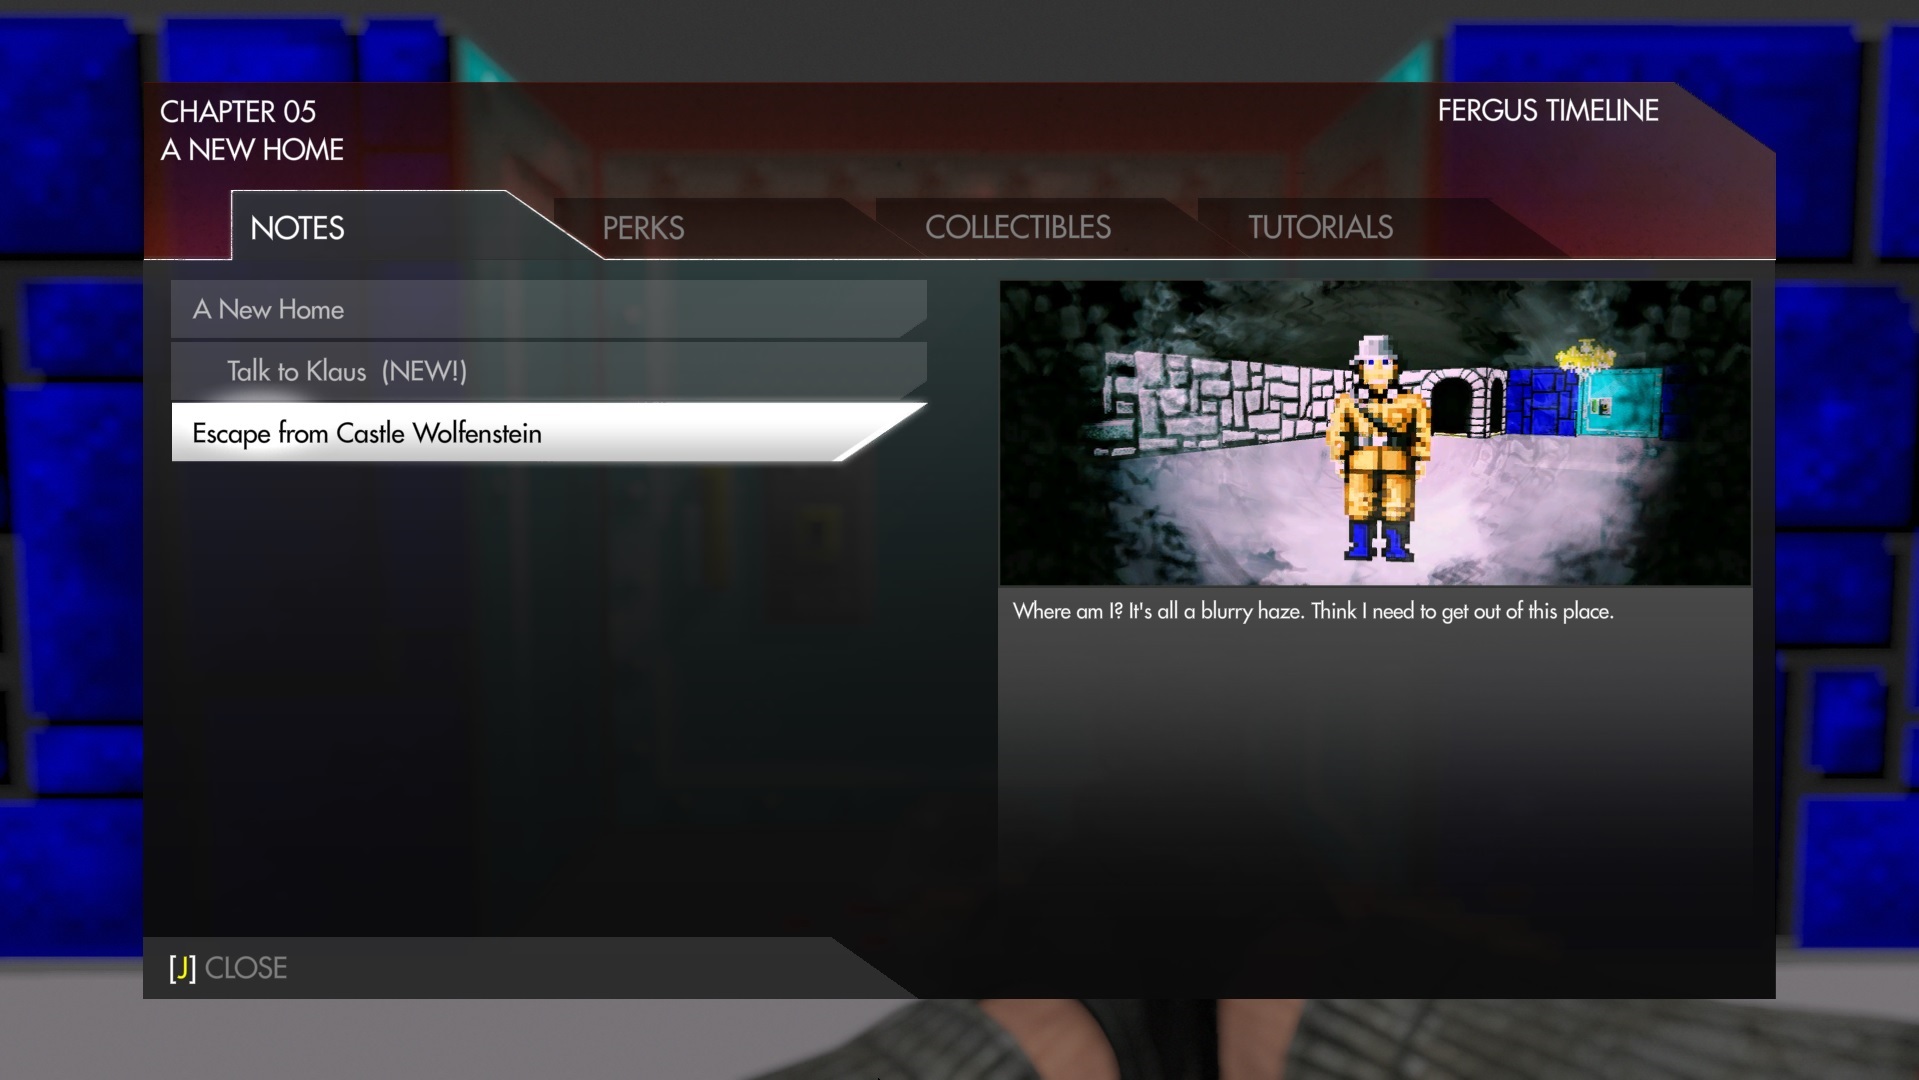Screen dimensions: 1919x1080
Task: Close the journal with the [J] Close button
Action: pos(228,968)
